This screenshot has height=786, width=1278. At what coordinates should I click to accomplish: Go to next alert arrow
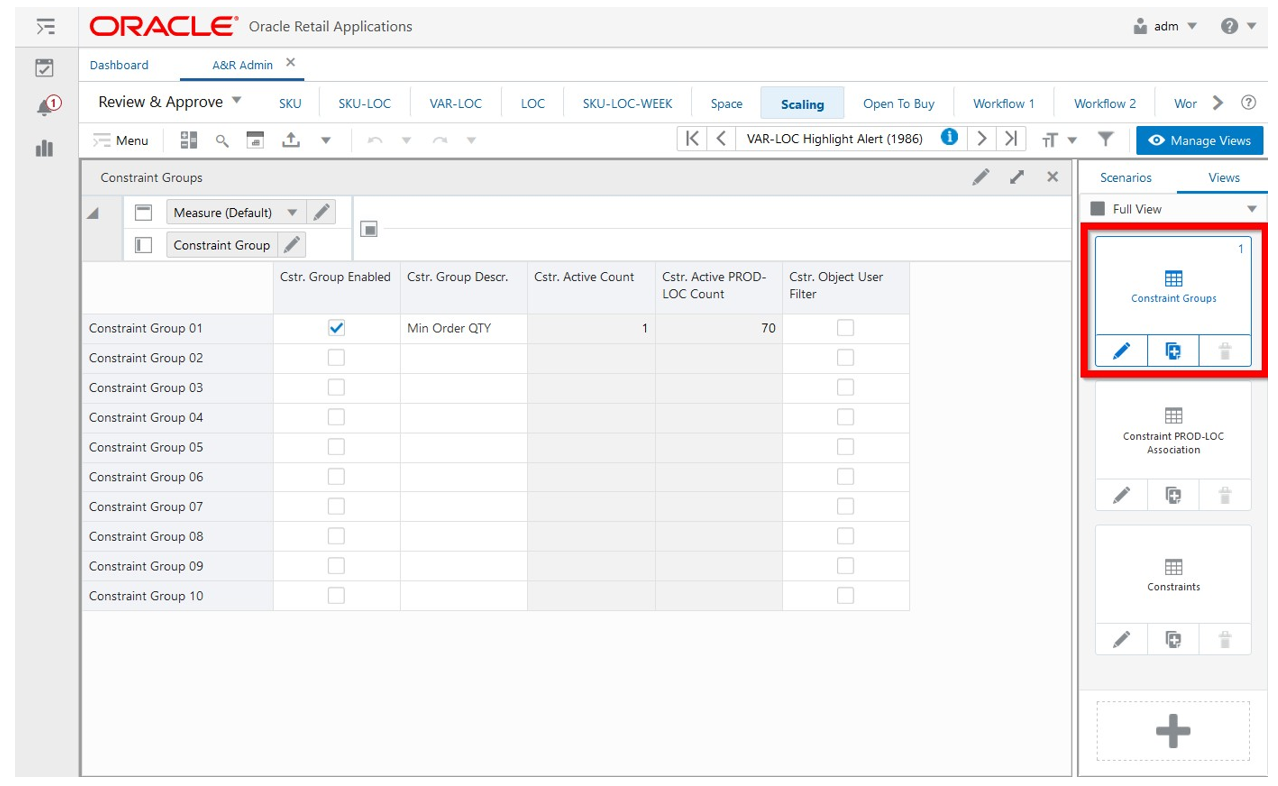[x=982, y=139]
